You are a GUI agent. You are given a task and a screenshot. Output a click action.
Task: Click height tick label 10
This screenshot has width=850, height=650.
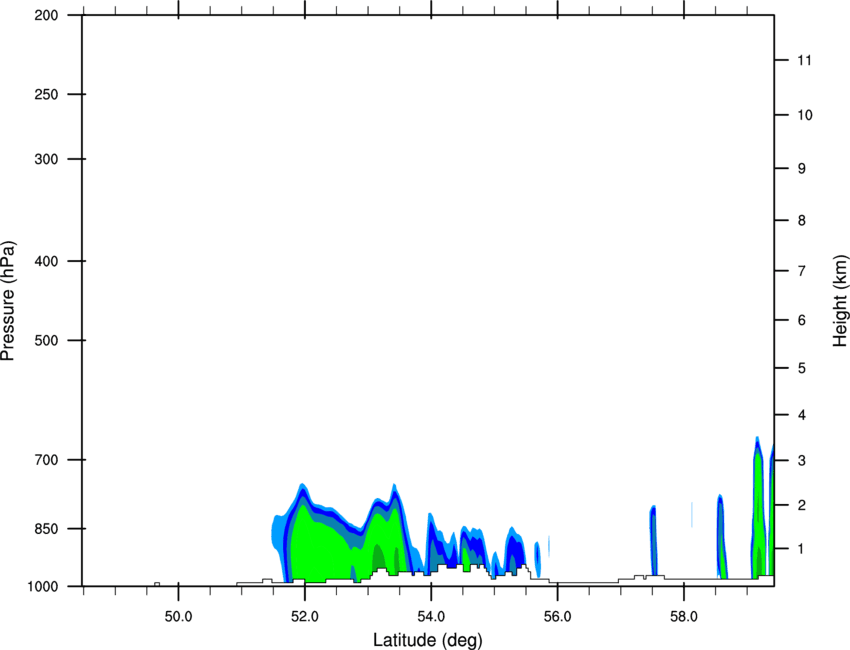tap(805, 115)
